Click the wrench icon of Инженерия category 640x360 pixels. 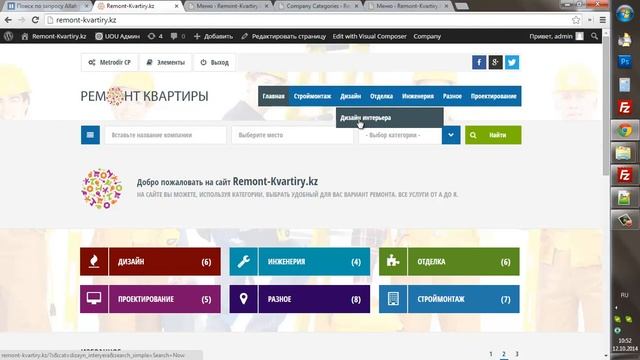click(x=243, y=261)
